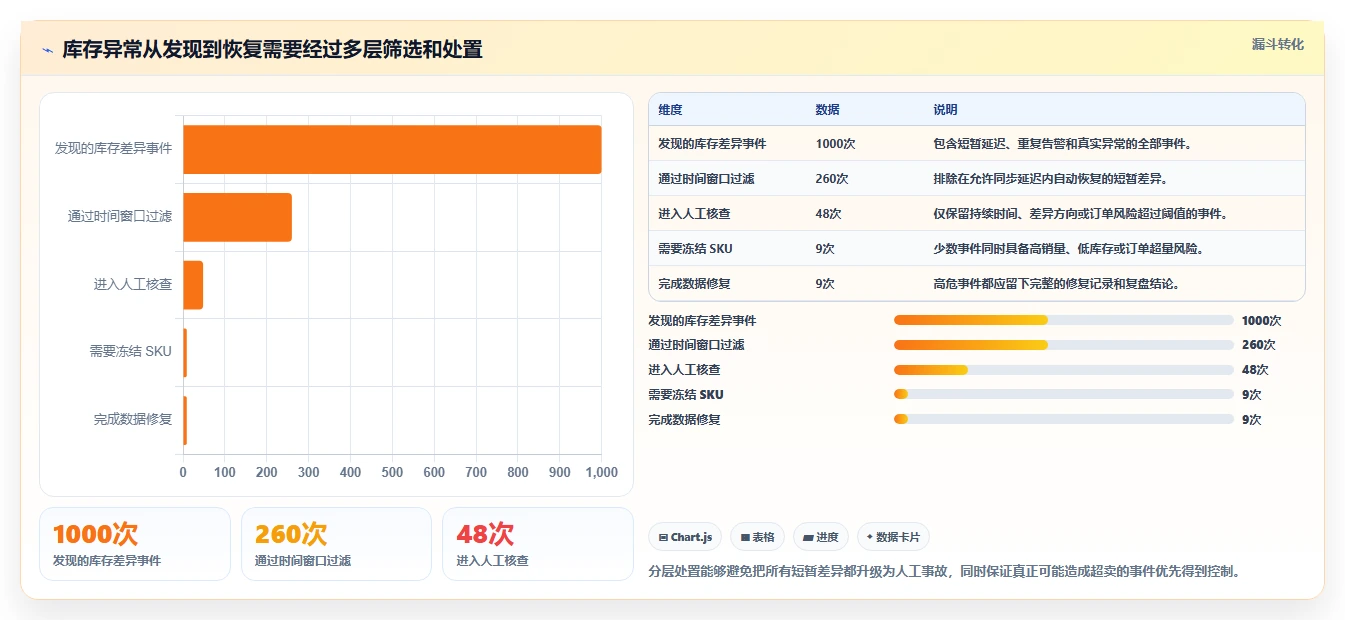The width and height of the screenshot is (1345, 620).
Task: Click chart axis label 进入人工核查
Action: tap(133, 285)
